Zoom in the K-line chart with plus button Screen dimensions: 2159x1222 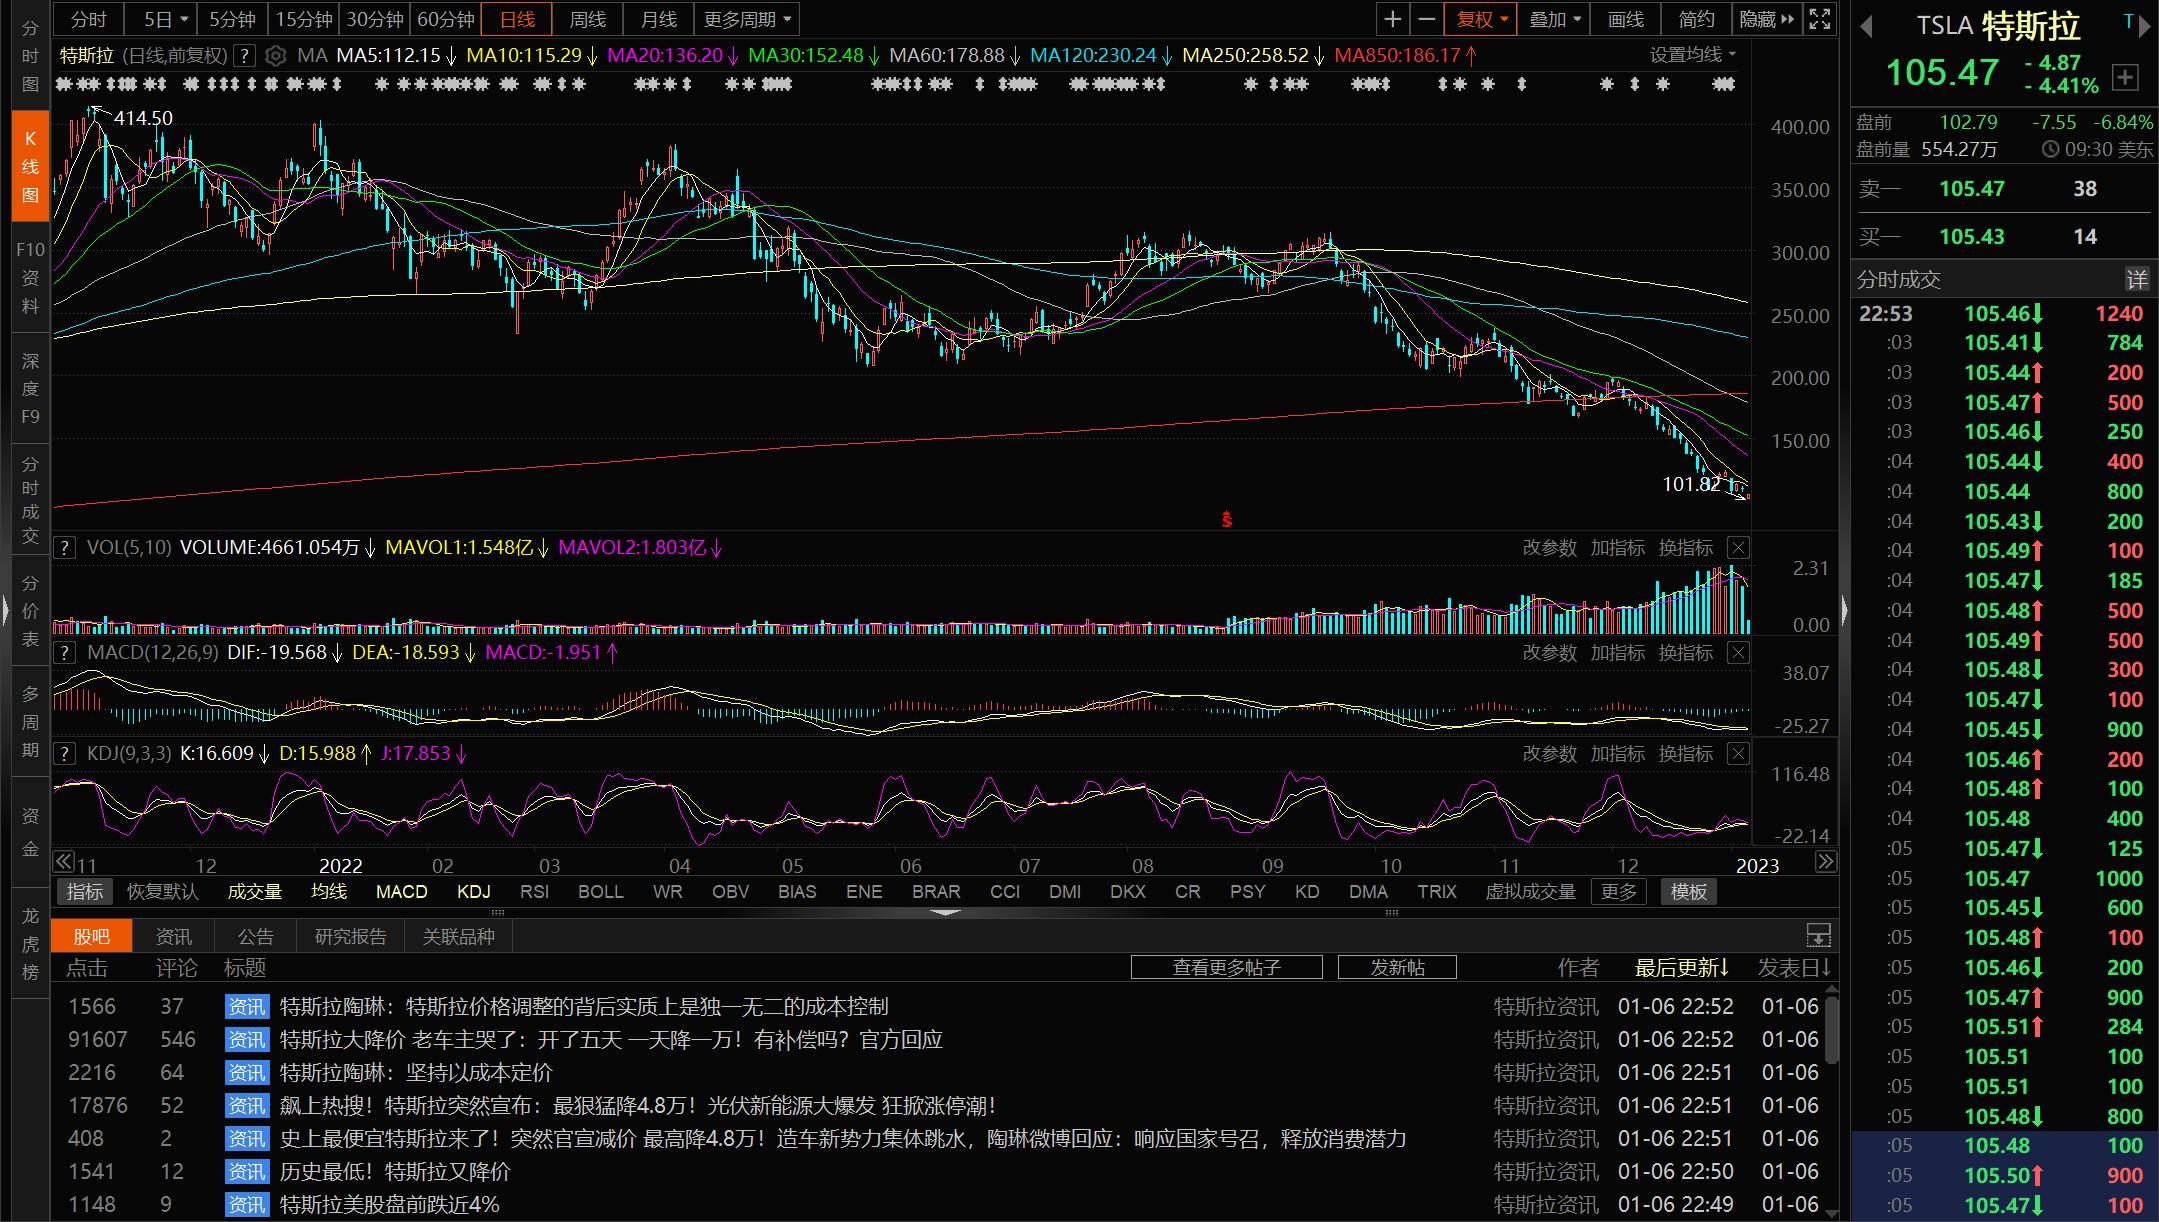pyautogui.click(x=1392, y=19)
